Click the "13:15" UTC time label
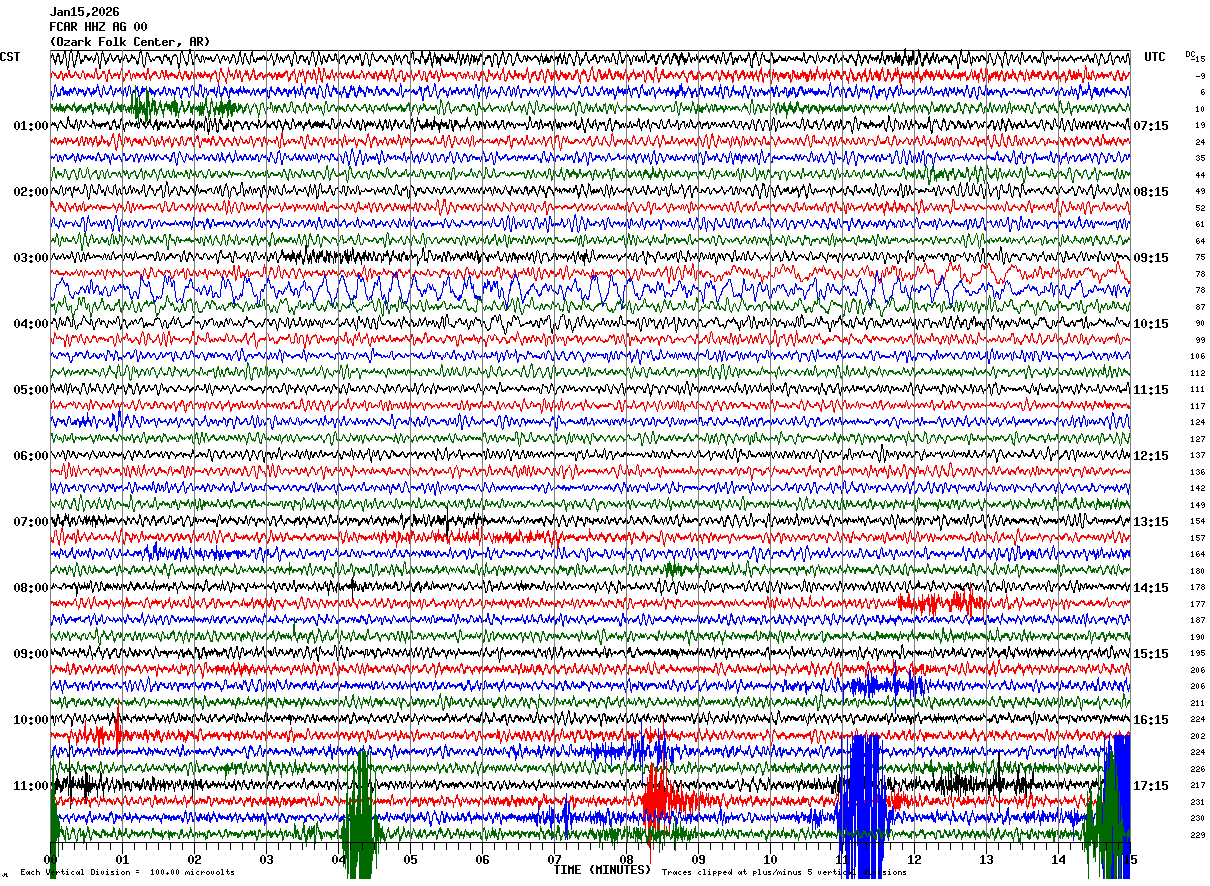1210x886 pixels. click(x=1151, y=522)
